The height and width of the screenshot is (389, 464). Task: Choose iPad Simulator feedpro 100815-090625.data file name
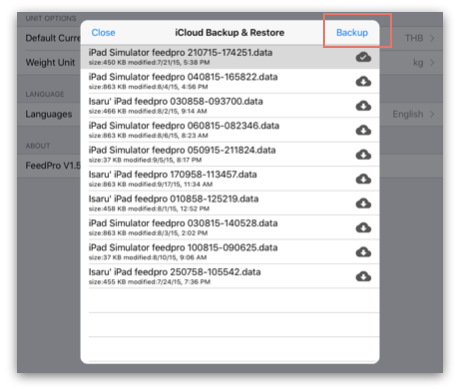tap(183, 248)
